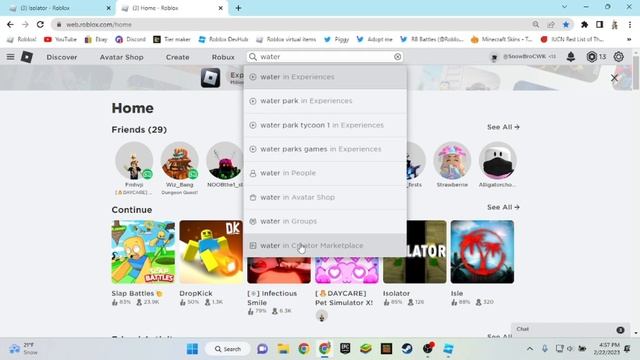The width and height of the screenshot is (640, 360).
Task: Open the notifications bell
Action: [571, 57]
